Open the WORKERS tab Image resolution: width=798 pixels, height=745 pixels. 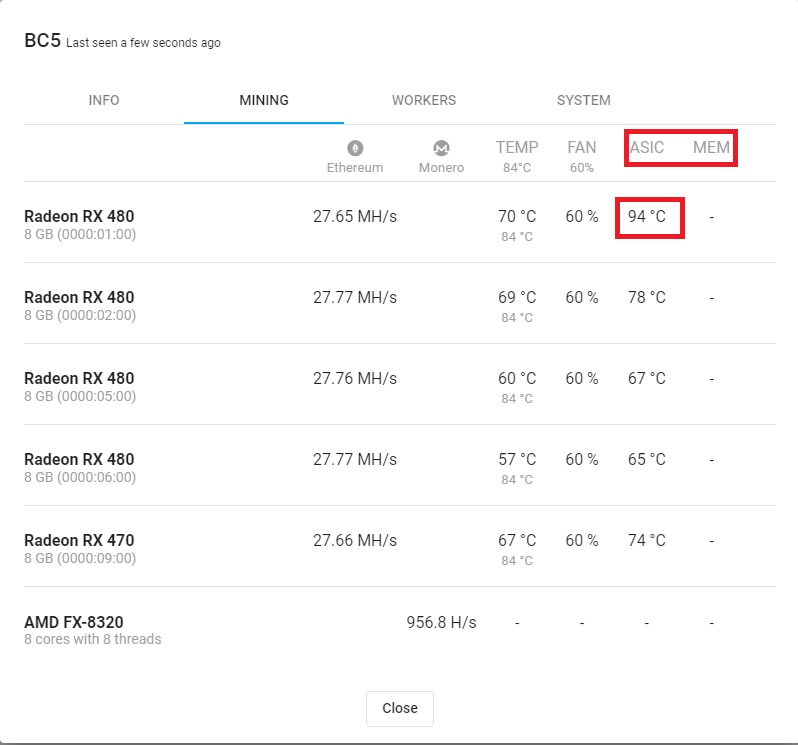[x=424, y=100]
